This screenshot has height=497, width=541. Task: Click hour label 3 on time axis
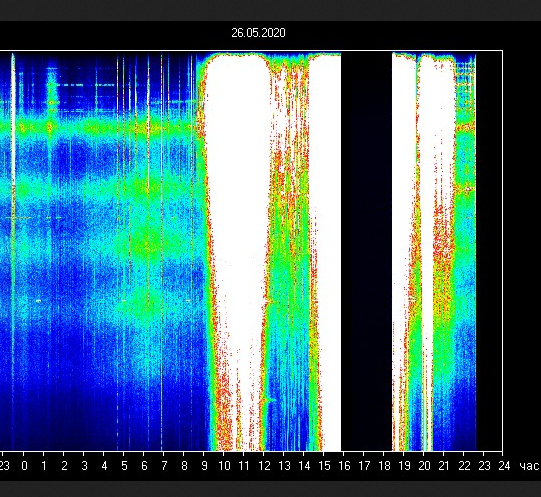pos(84,466)
